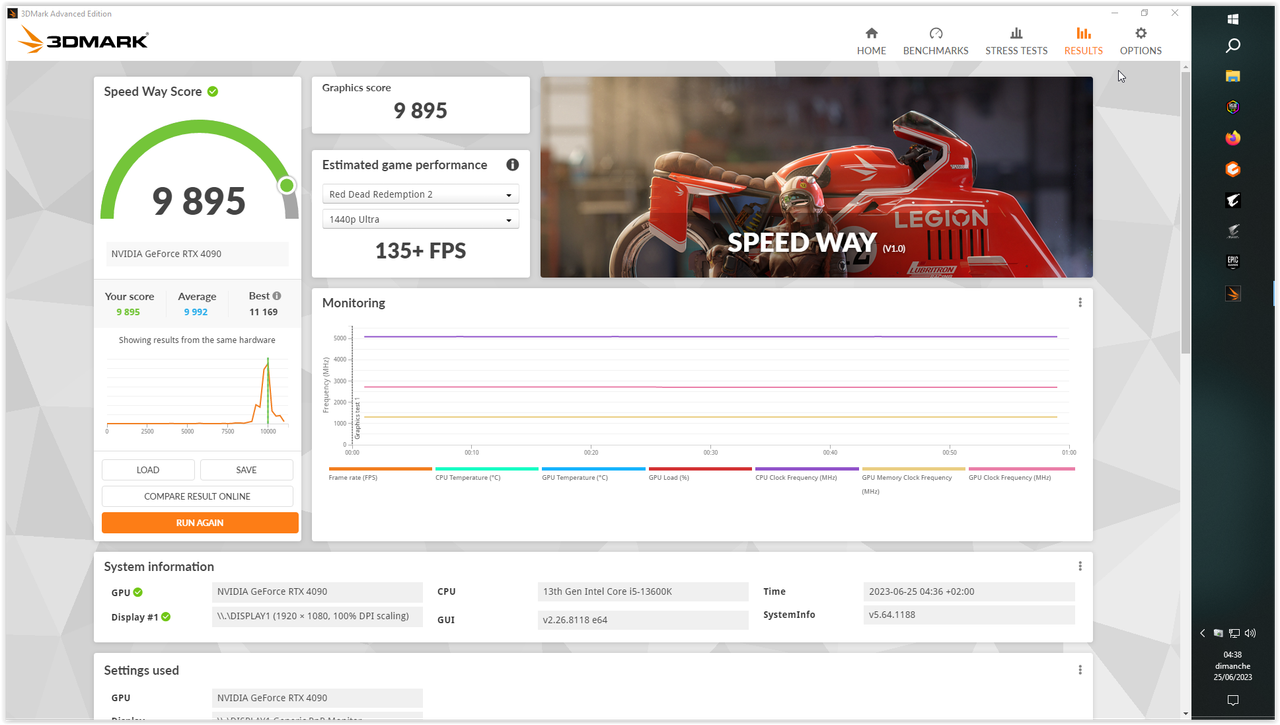Click the Average score 9 992
Image resolution: width=1280 pixels, height=725 pixels.
pyautogui.click(x=196, y=312)
